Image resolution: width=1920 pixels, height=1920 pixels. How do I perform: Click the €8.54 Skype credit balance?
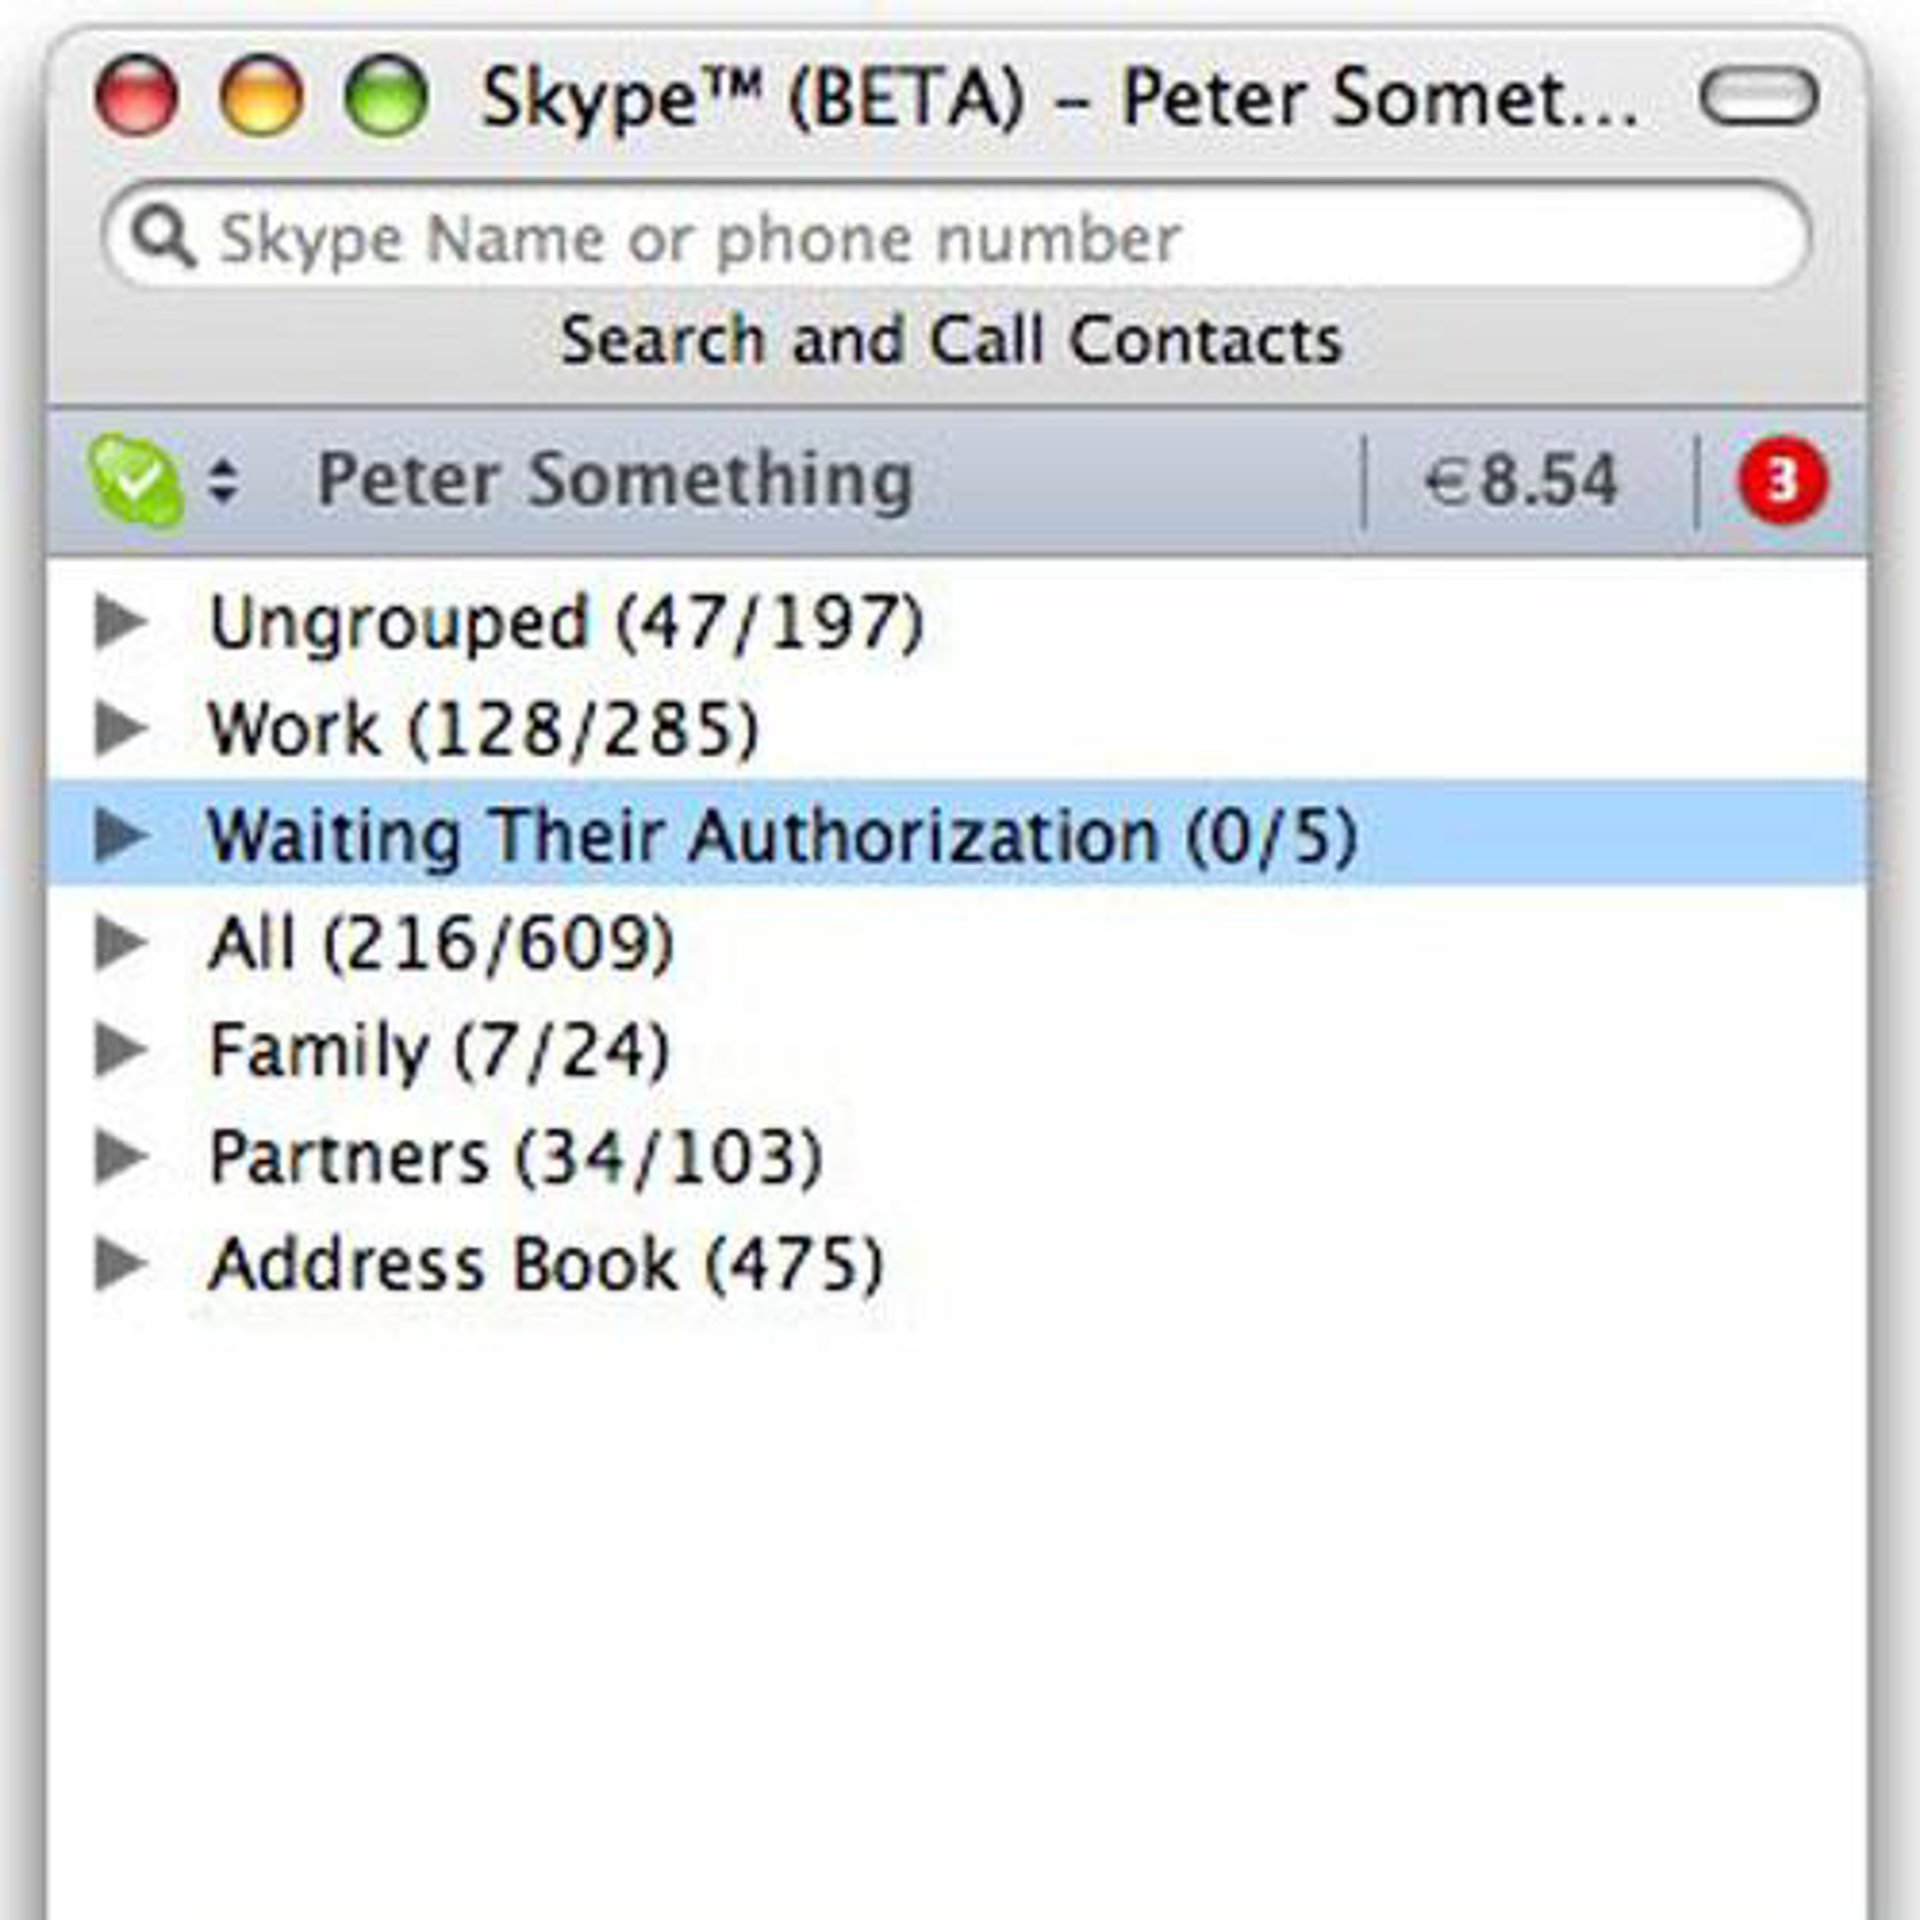[x=1520, y=481]
